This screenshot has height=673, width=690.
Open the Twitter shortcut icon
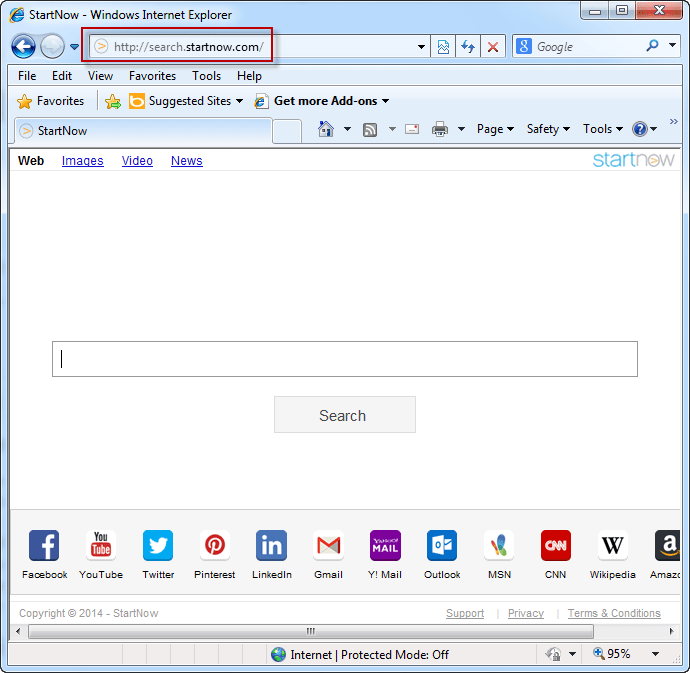[x=158, y=546]
